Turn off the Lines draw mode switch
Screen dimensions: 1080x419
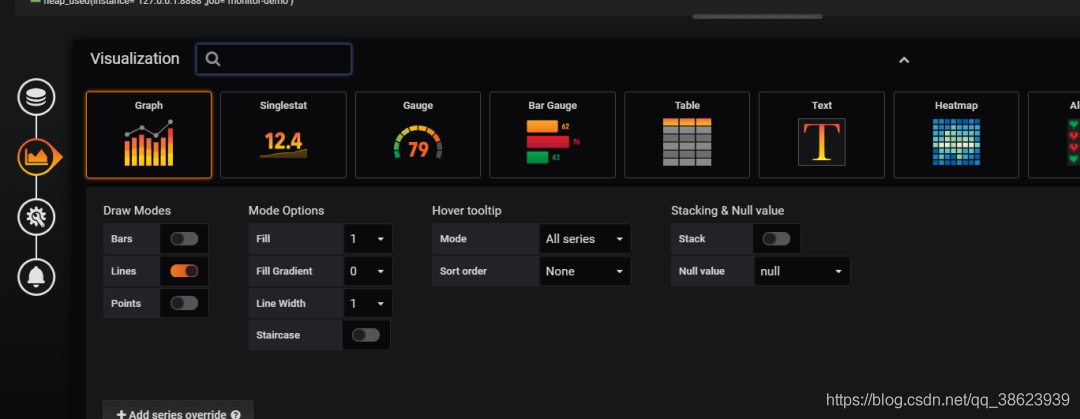point(184,271)
